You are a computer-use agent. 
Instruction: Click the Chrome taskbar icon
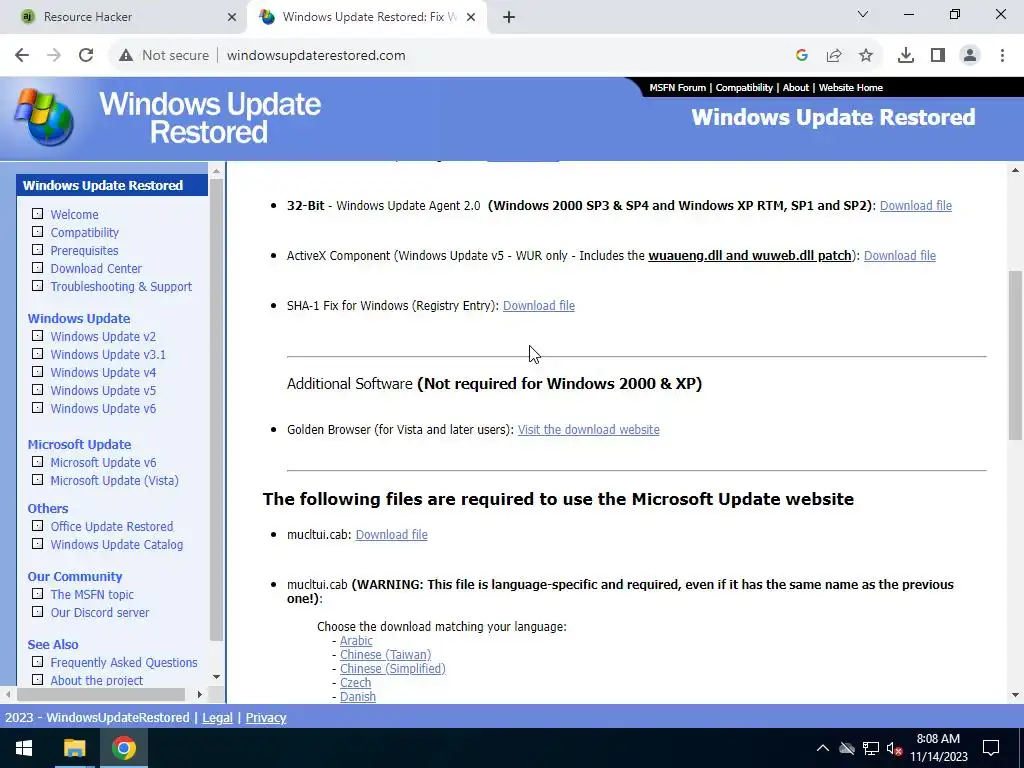point(123,748)
